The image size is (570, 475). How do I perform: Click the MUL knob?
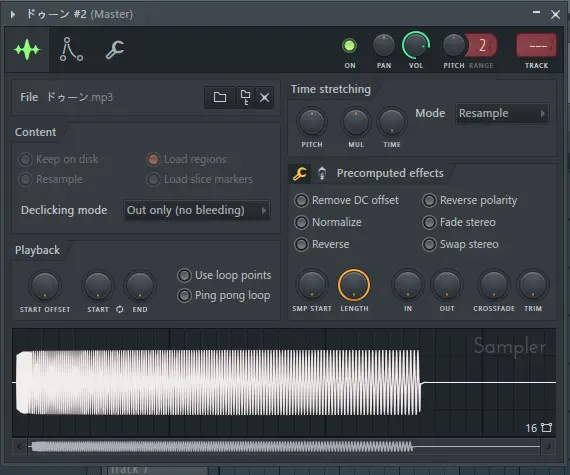[356, 122]
